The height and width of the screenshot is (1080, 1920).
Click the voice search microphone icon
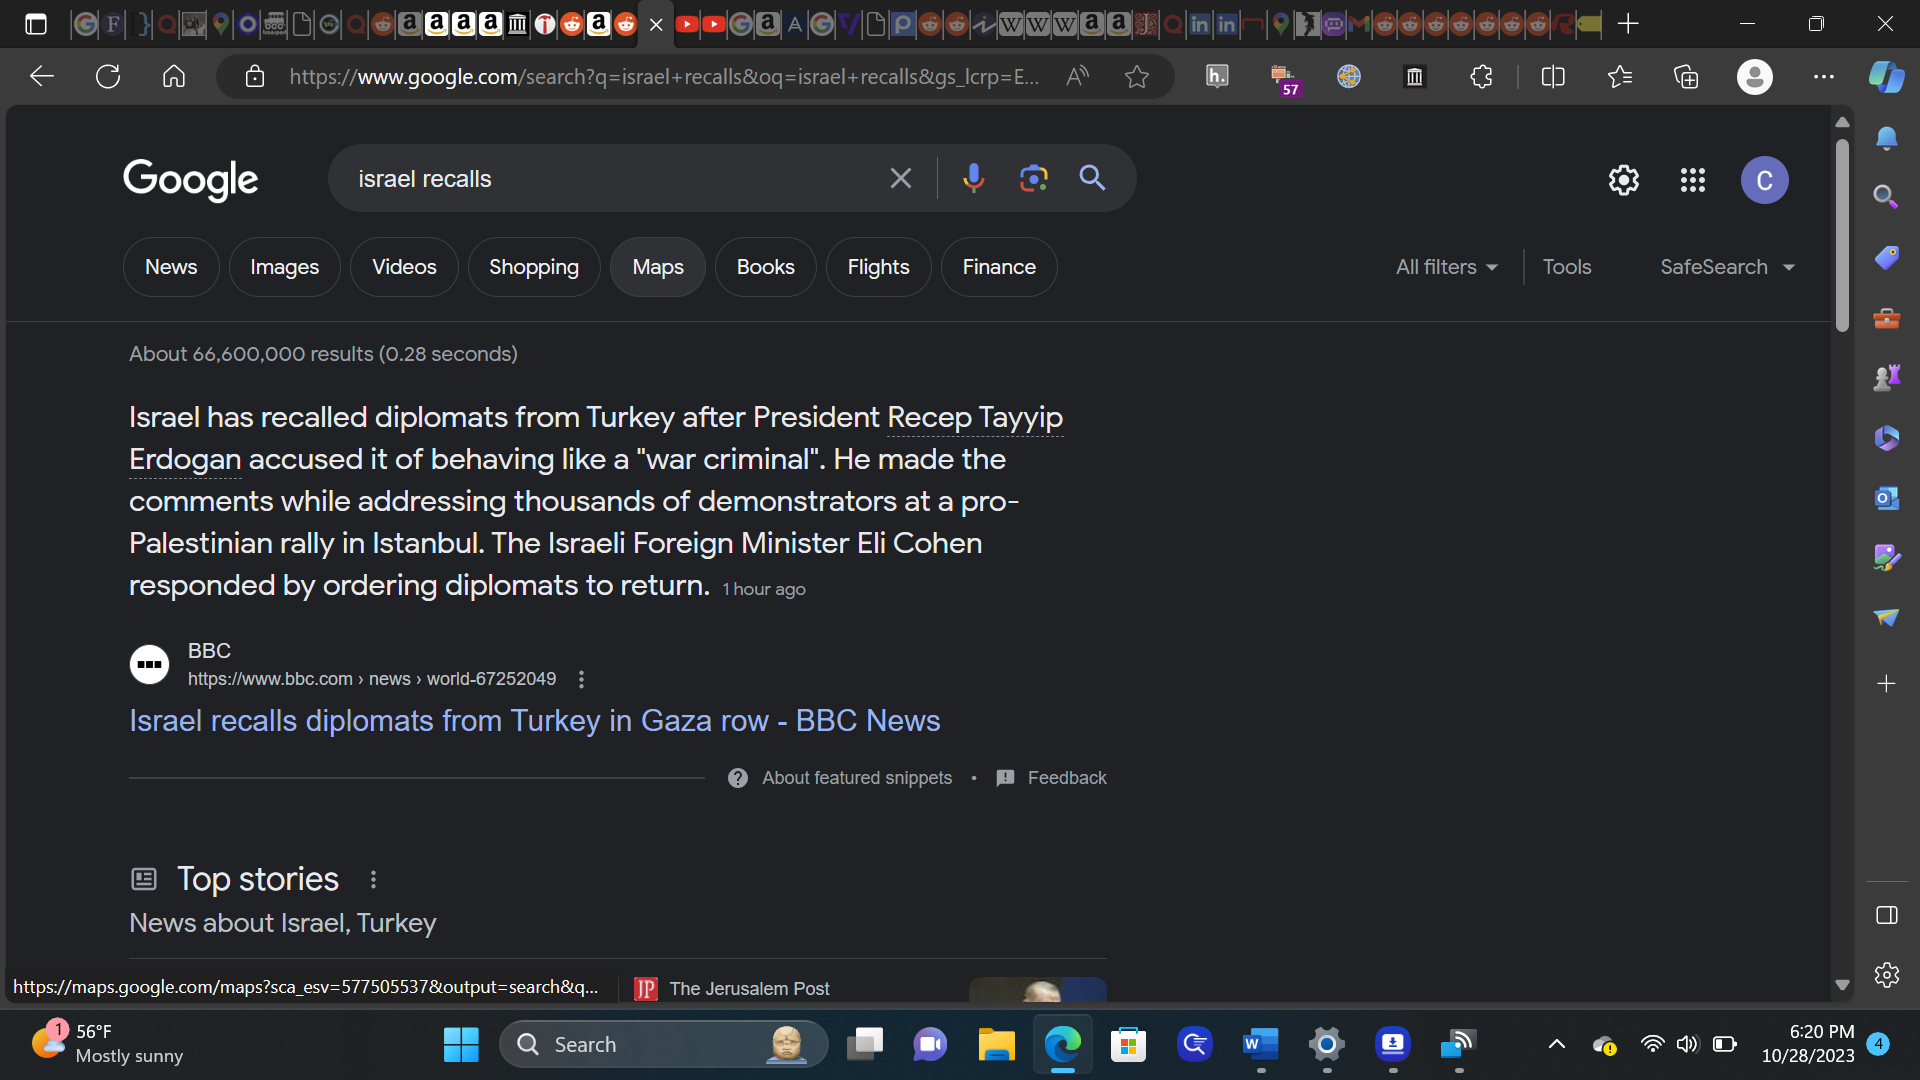tap(973, 179)
